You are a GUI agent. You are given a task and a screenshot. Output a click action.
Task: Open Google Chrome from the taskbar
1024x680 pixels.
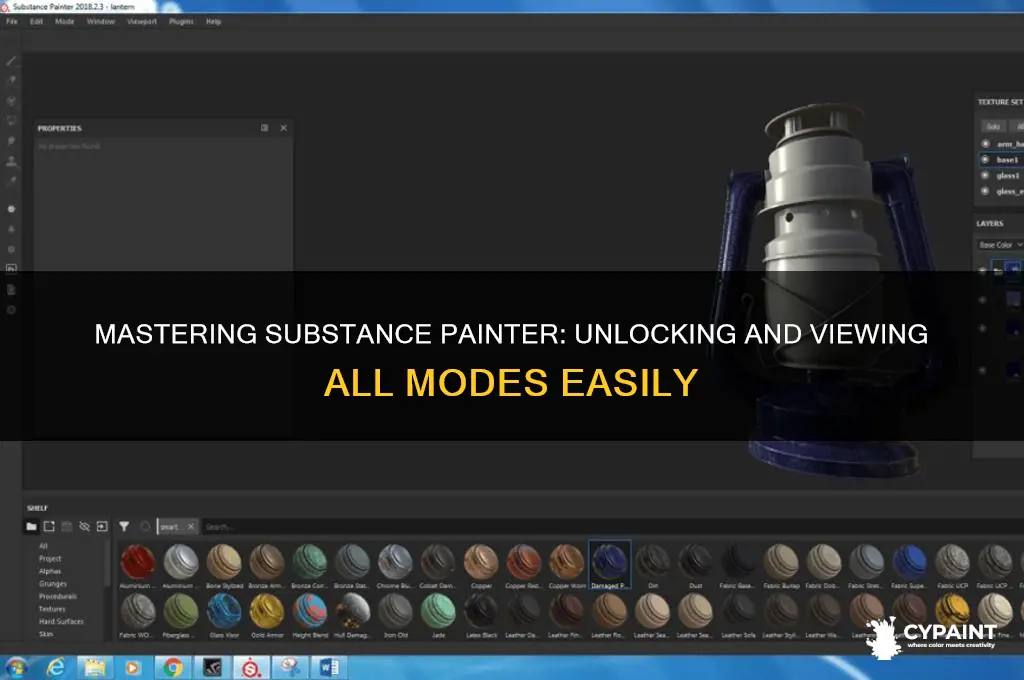[x=173, y=668]
